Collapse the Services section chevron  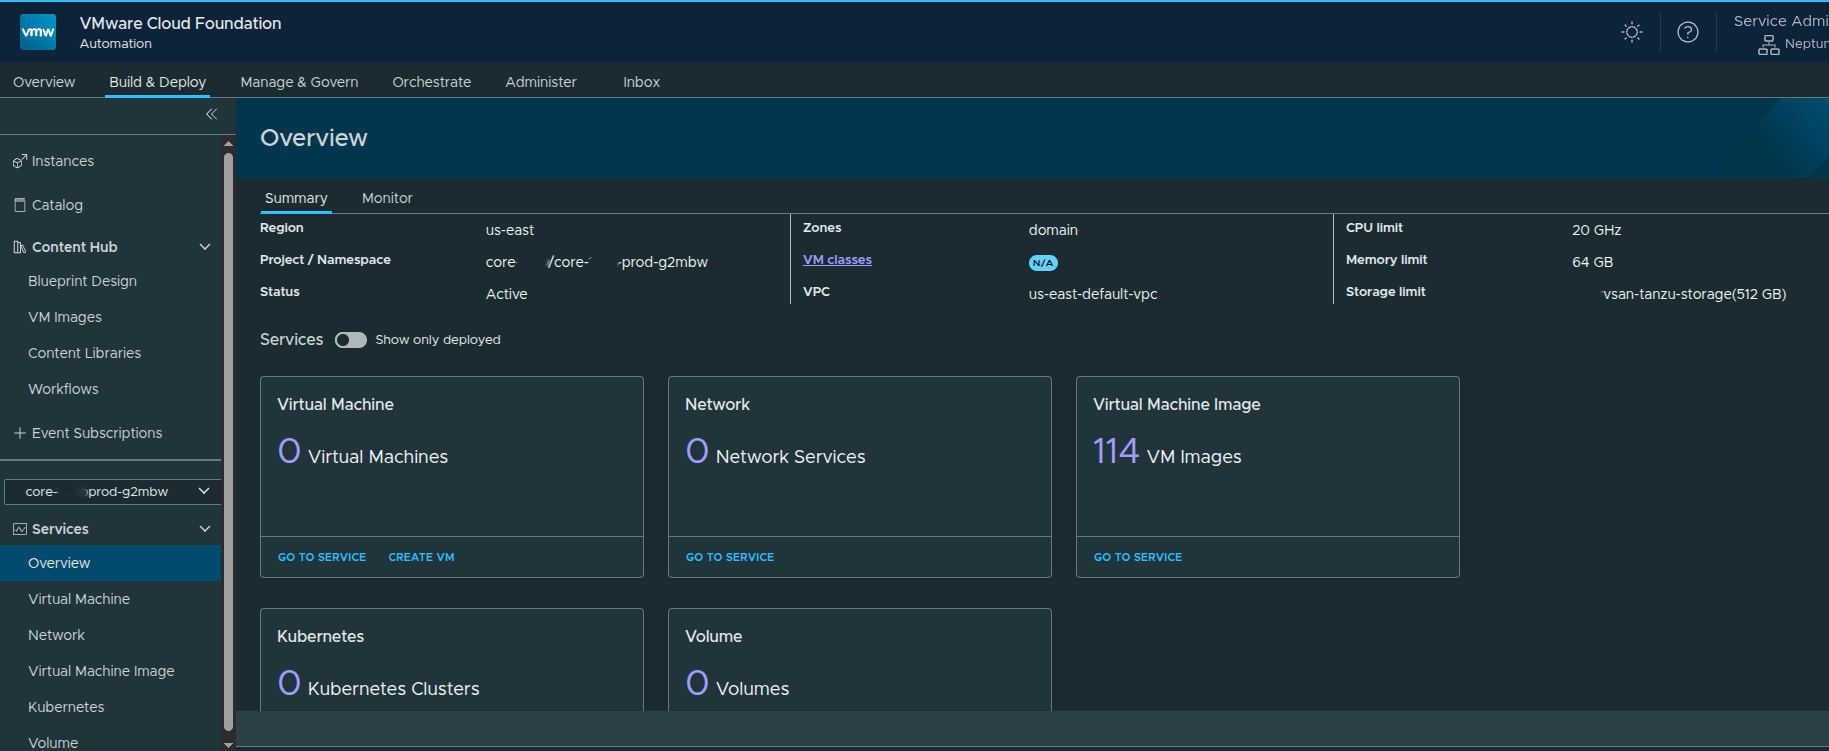pos(205,529)
